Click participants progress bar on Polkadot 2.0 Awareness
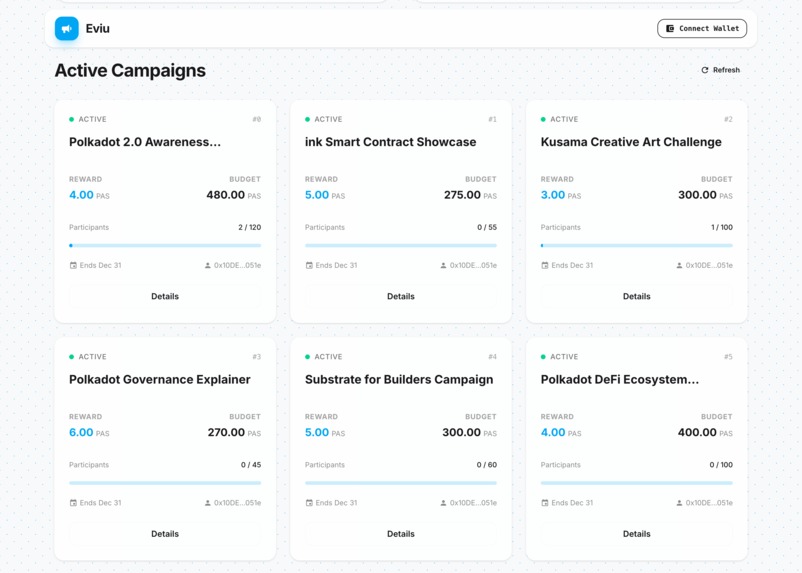The image size is (802, 573). 165,246
